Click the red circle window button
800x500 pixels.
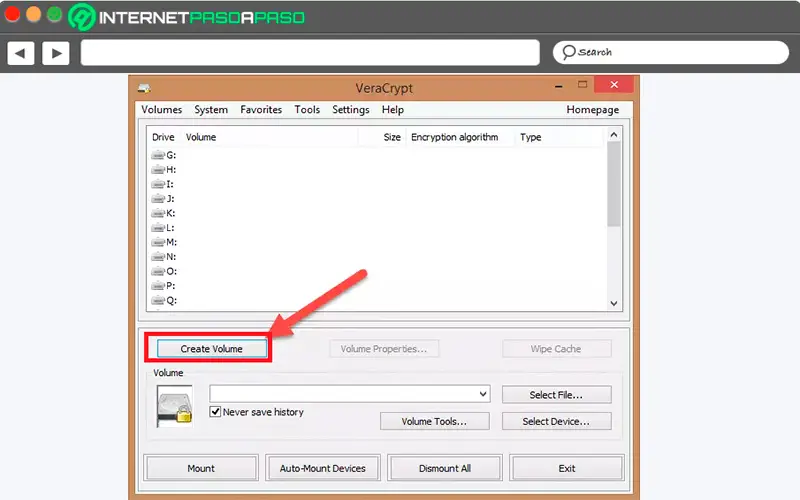point(12,14)
